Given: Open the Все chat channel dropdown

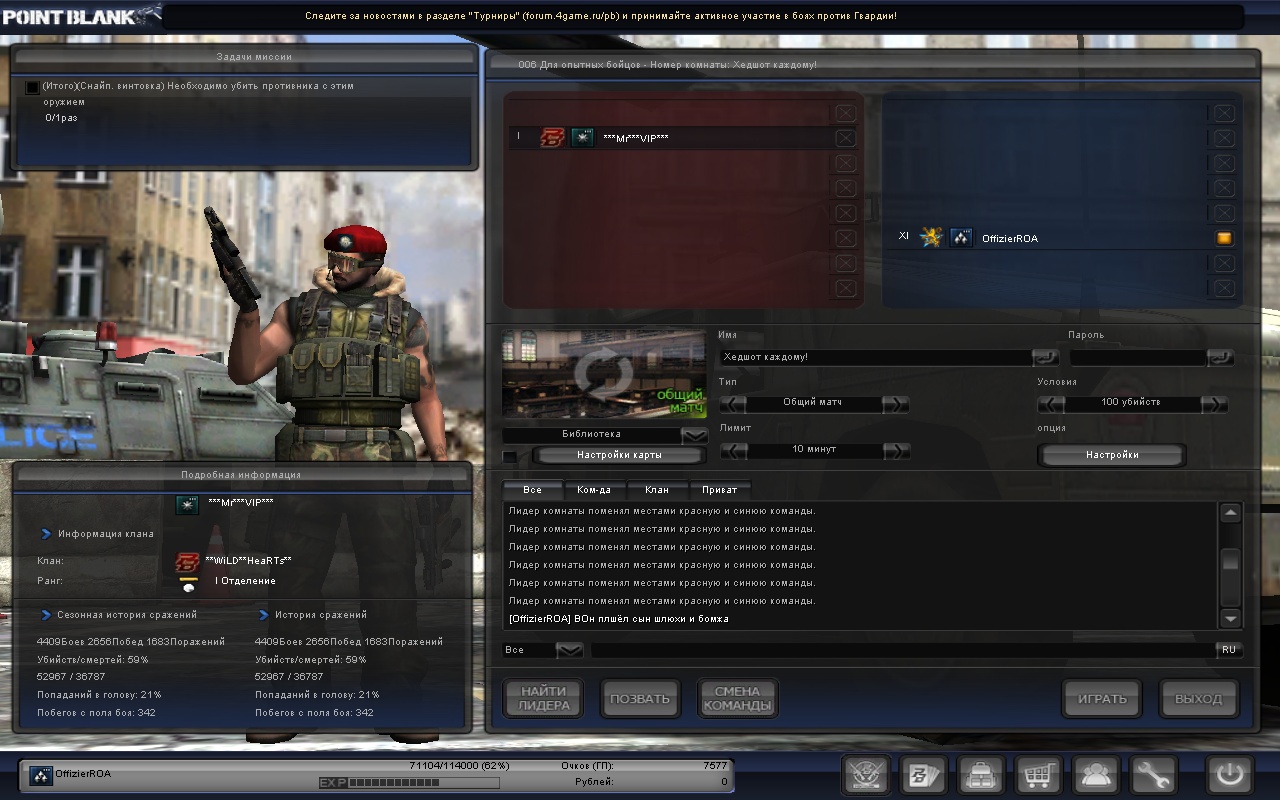Looking at the screenshot, I should [x=569, y=650].
